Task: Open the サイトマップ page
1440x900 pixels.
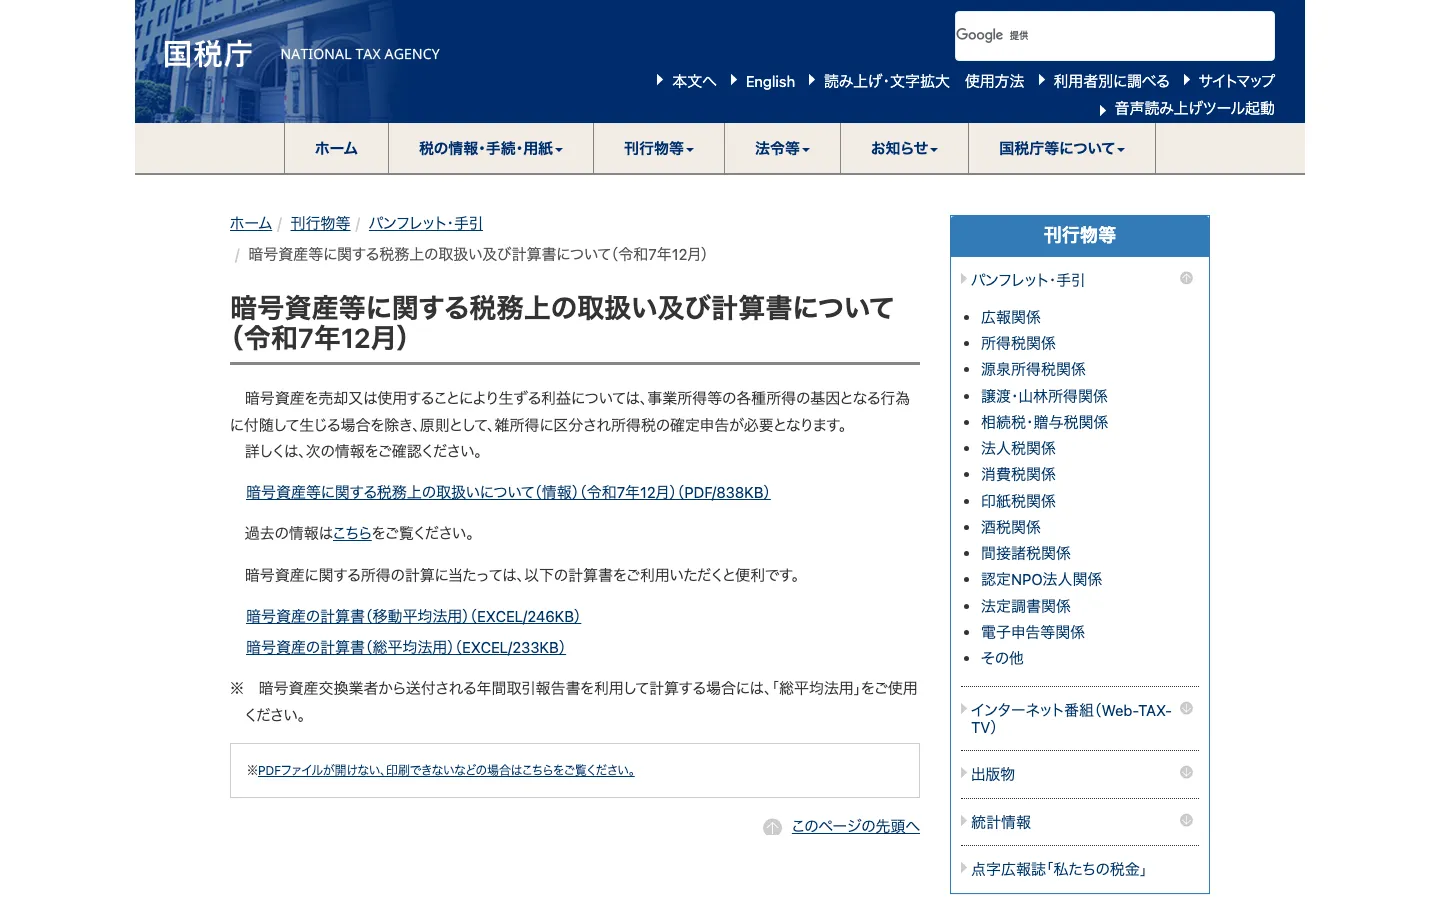Action: [1236, 81]
